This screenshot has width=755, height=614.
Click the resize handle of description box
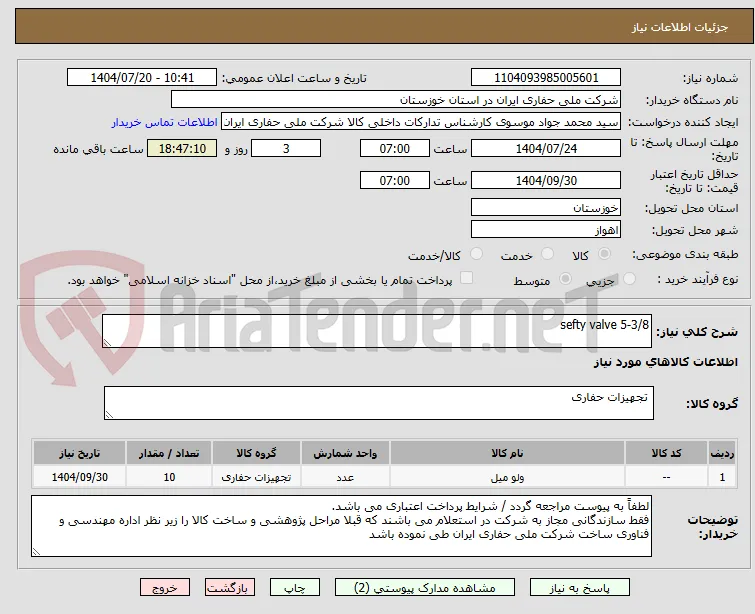pyautogui.click(x=107, y=342)
